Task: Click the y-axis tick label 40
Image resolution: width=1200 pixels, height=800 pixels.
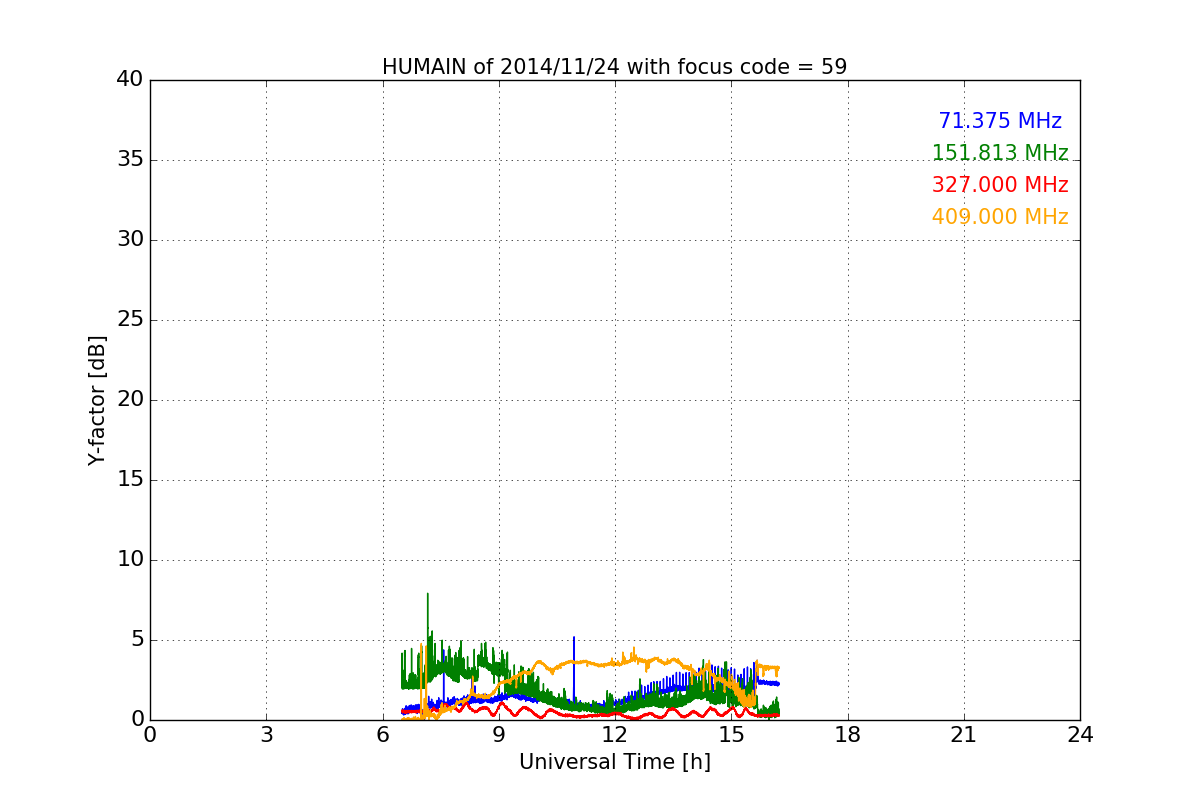Action: coord(130,80)
